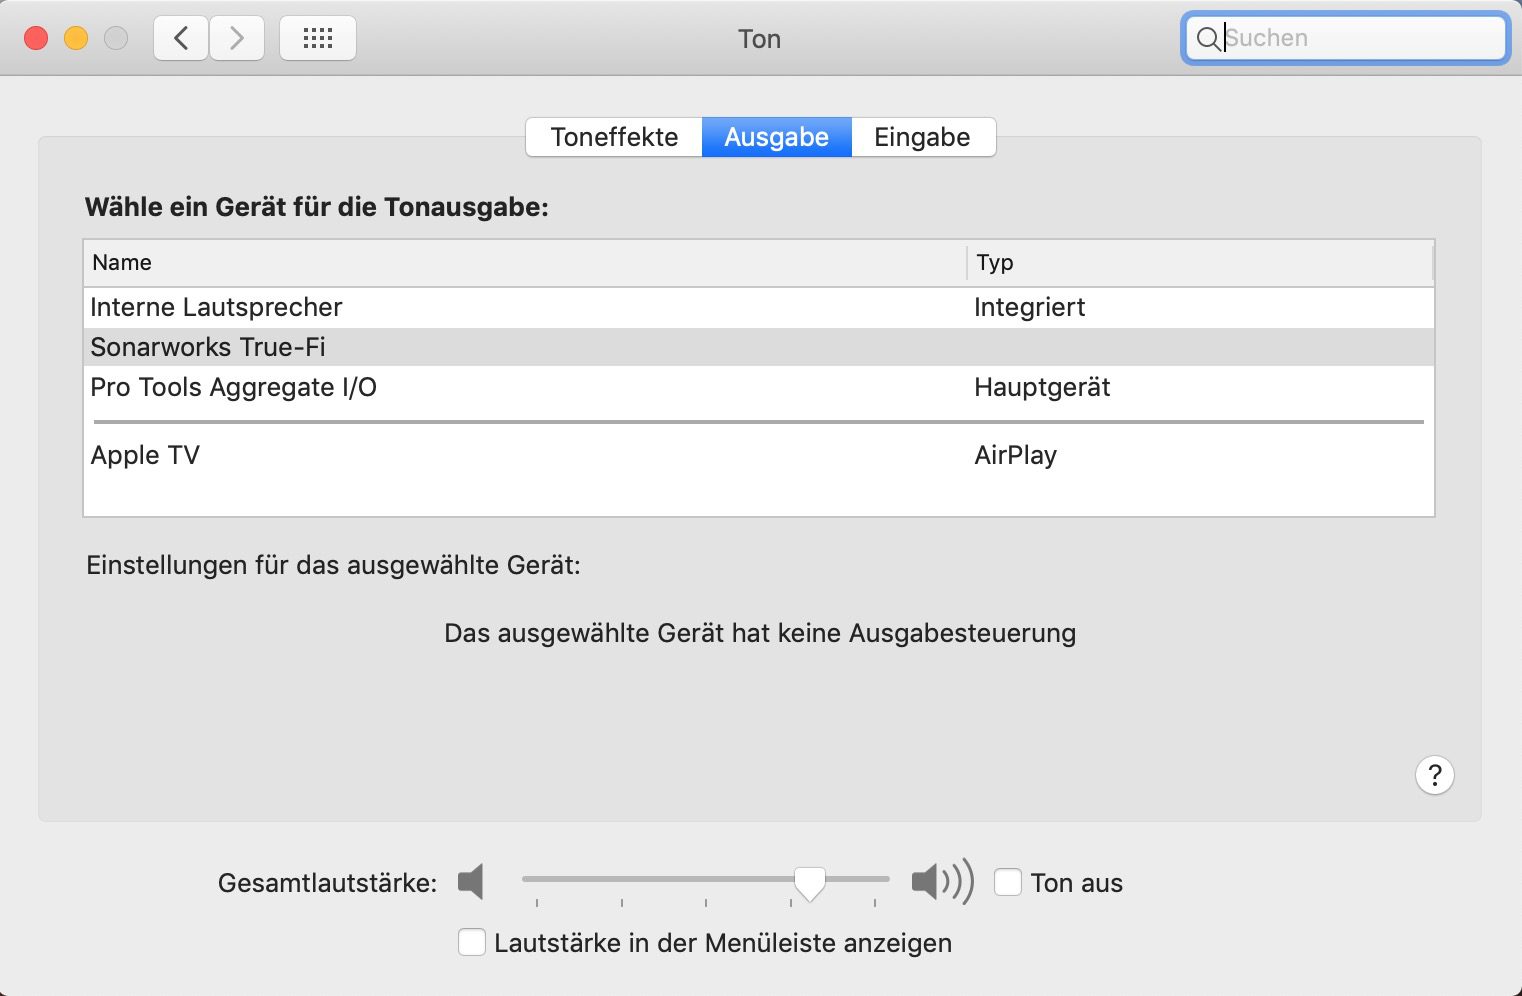Open help with question mark button

1434,775
